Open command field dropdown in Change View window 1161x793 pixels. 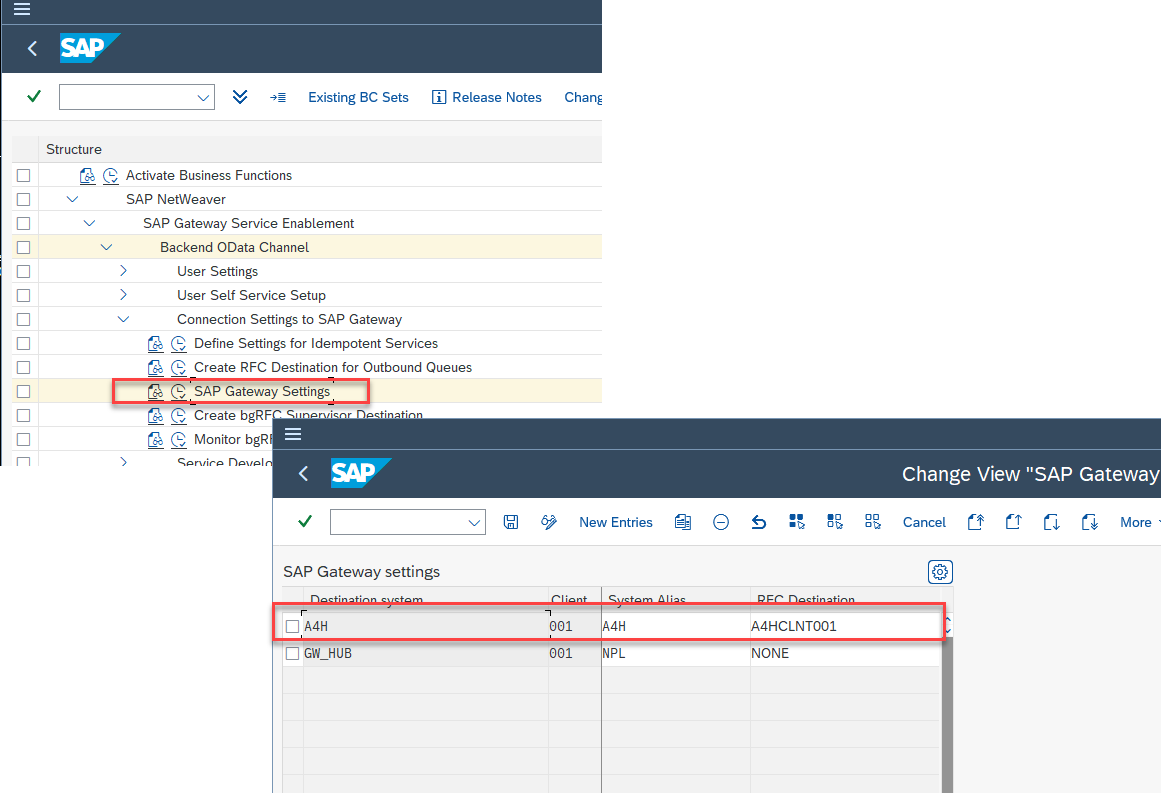[474, 523]
